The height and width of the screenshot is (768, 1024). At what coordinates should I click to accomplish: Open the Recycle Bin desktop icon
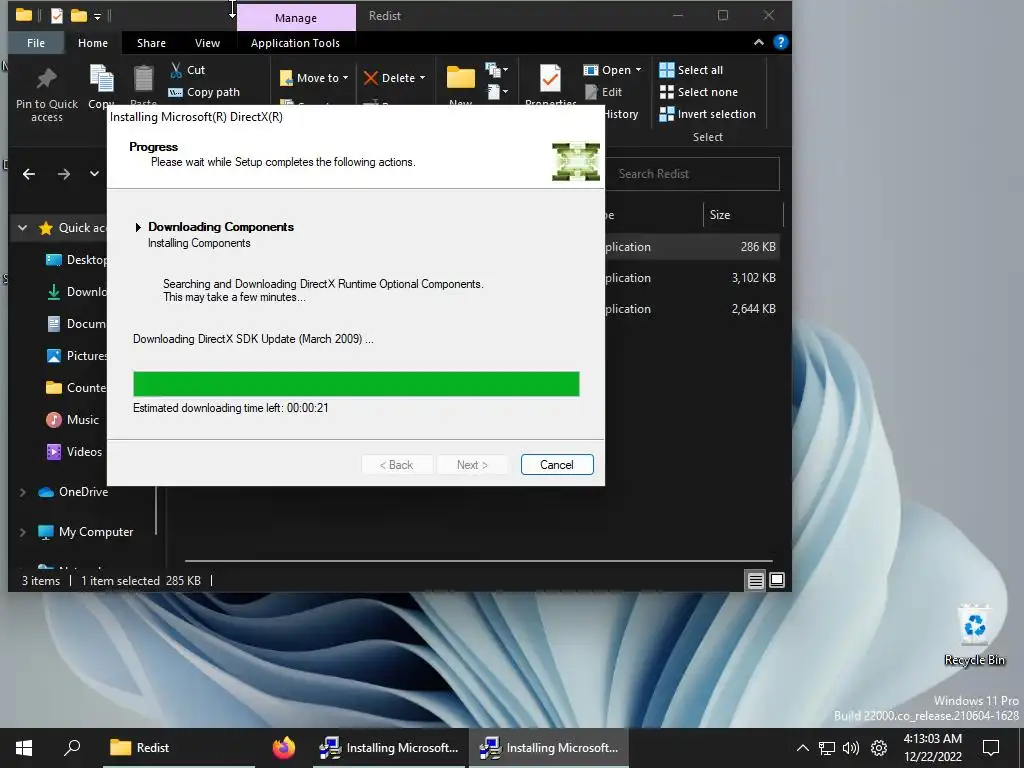click(x=974, y=635)
